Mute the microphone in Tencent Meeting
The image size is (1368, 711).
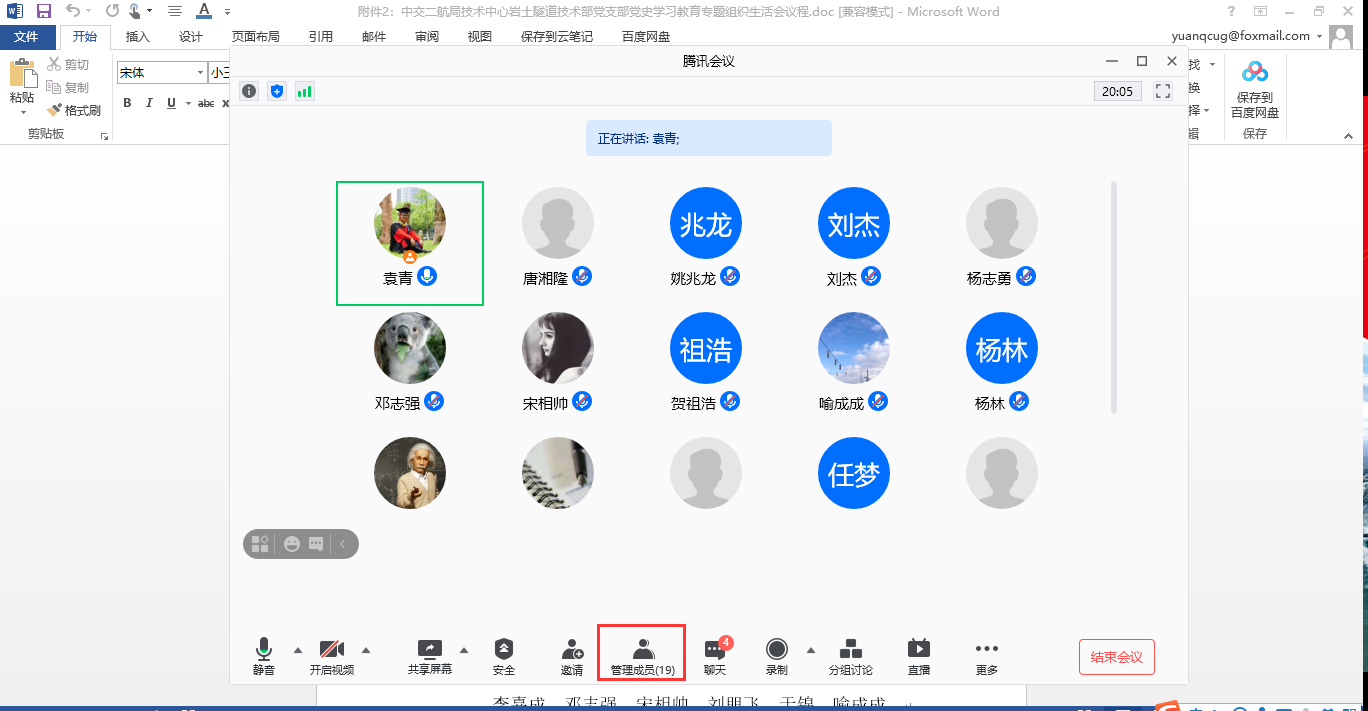point(264,656)
